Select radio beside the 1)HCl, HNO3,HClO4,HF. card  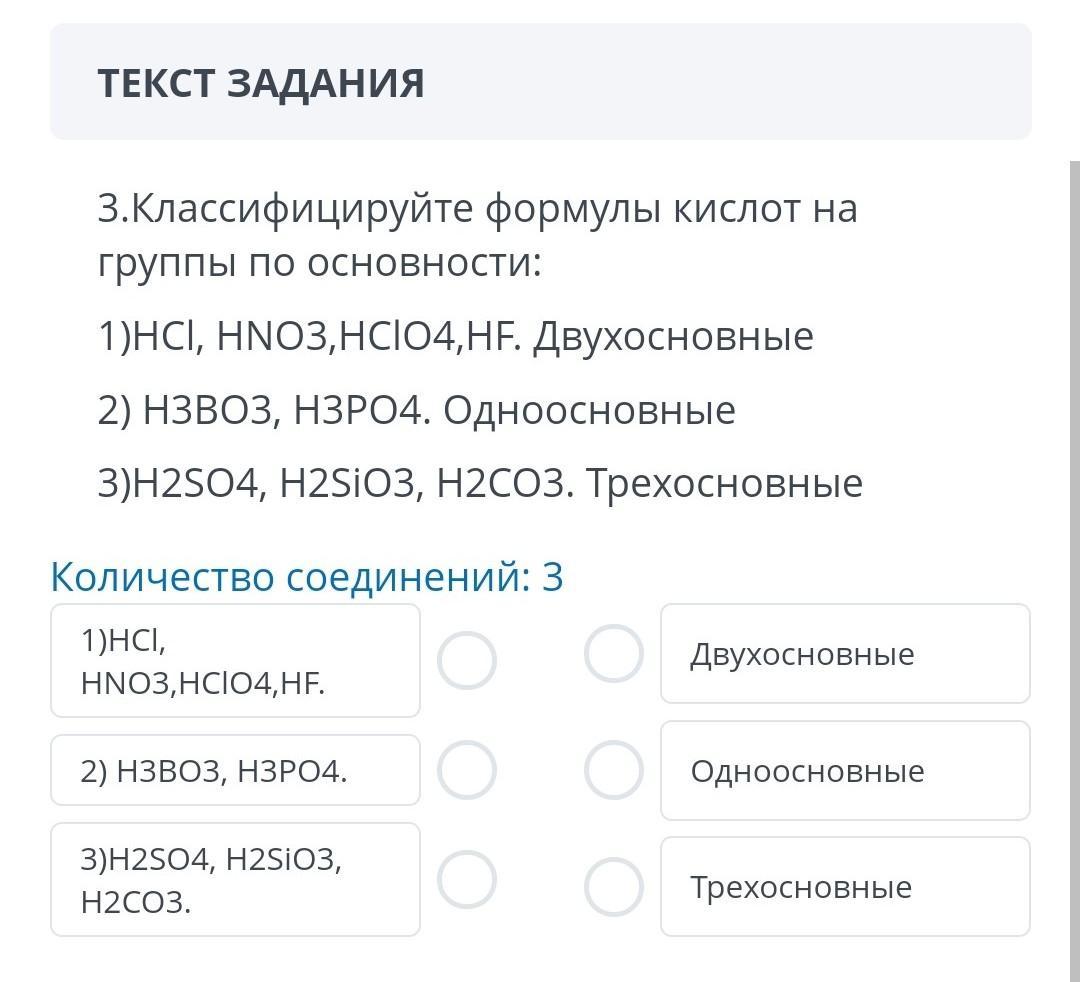pos(467,661)
